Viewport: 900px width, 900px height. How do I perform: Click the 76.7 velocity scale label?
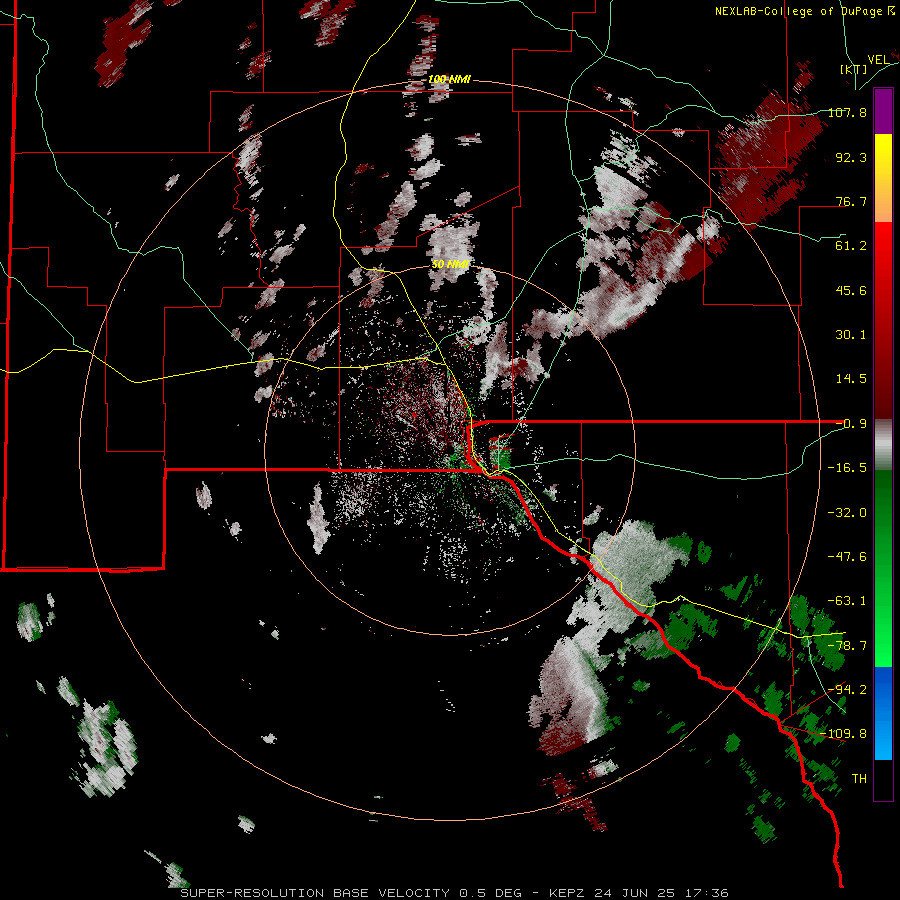pos(851,201)
